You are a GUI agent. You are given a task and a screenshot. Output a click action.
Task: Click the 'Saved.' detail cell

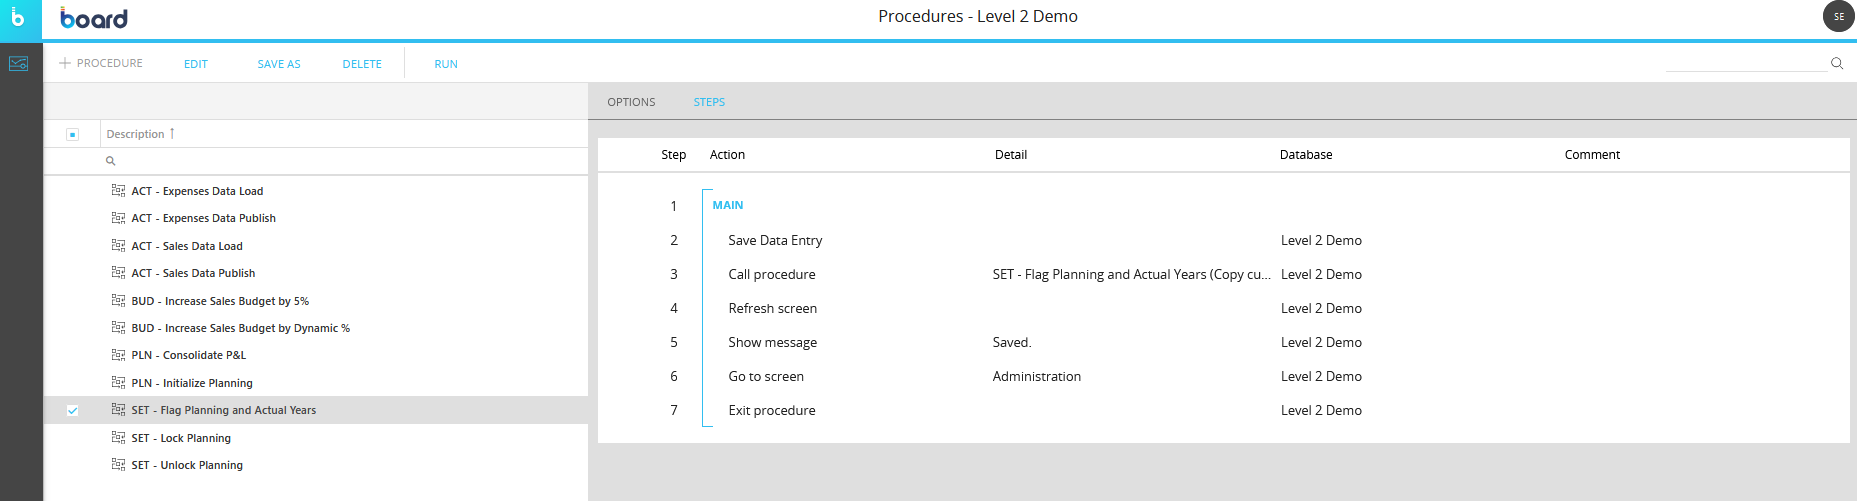[x=1012, y=342]
